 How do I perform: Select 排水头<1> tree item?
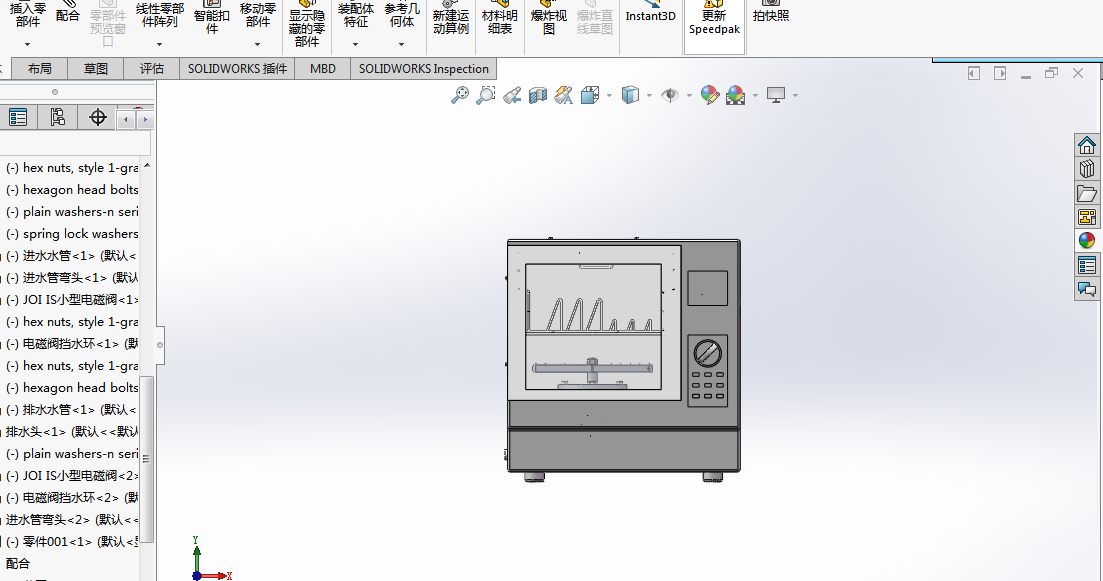point(73,431)
